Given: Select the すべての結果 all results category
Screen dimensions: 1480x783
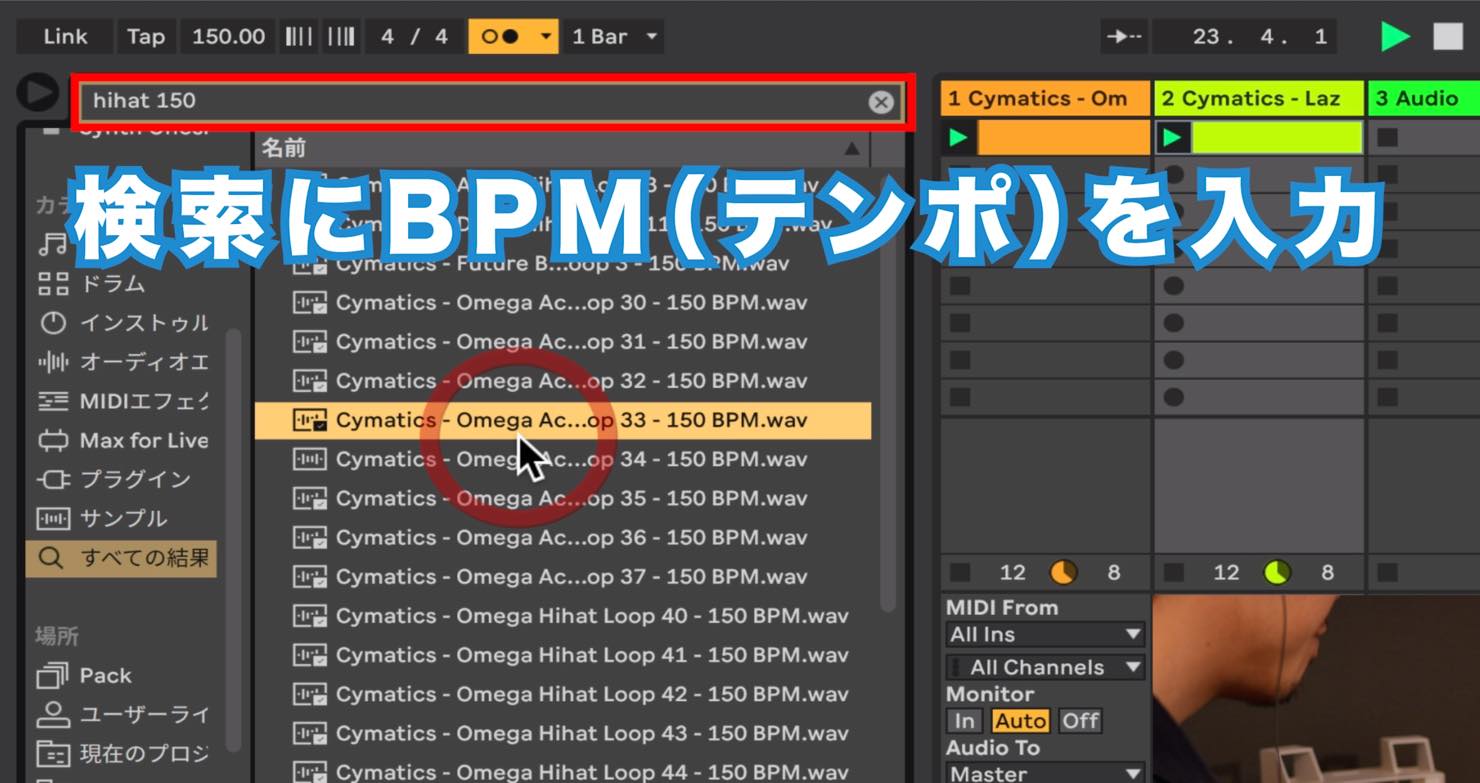Looking at the screenshot, I should [121, 558].
